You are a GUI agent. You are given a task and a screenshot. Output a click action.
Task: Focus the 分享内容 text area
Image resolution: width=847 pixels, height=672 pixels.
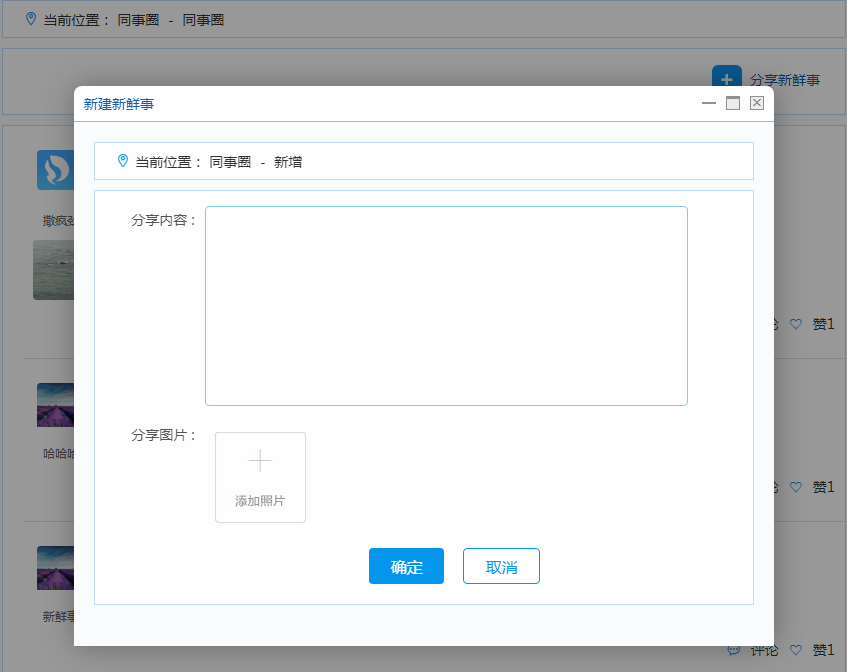[x=446, y=305]
